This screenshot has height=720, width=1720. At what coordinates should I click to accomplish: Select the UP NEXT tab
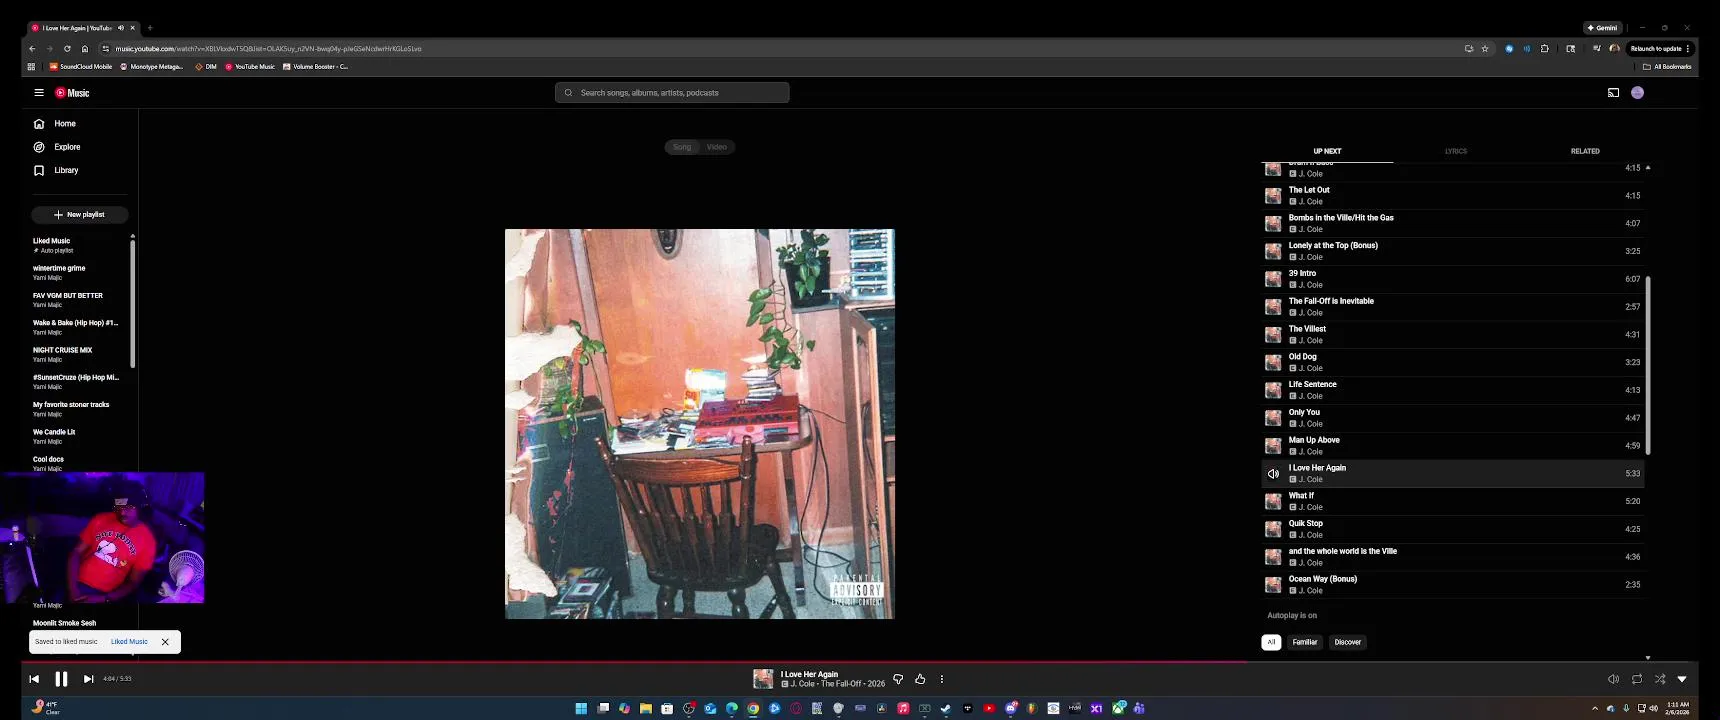[1327, 152]
